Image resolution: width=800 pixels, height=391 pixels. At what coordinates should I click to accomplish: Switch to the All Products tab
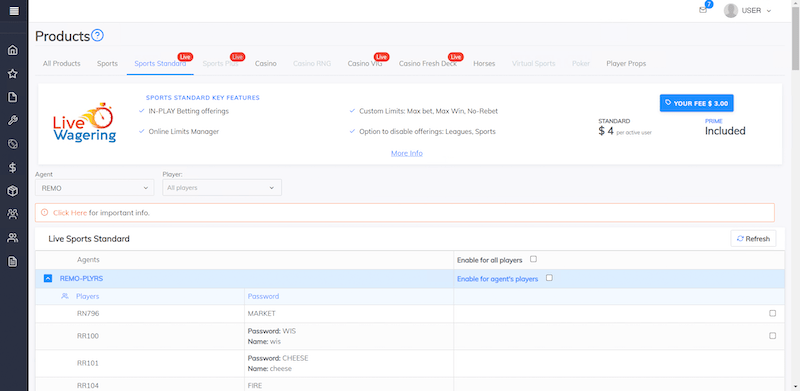pos(62,64)
